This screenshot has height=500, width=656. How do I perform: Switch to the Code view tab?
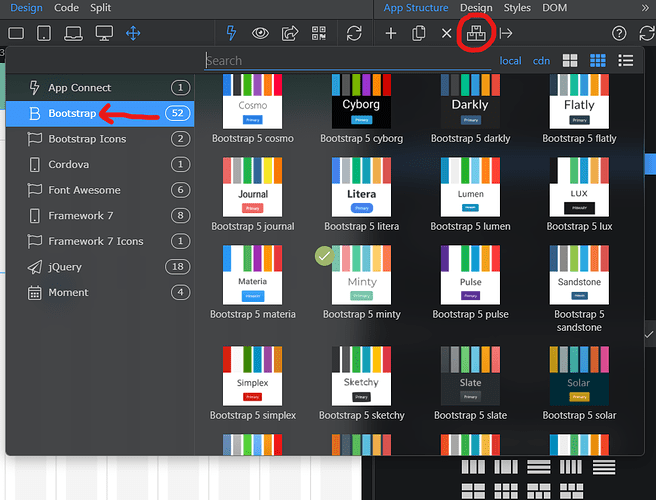point(66,8)
